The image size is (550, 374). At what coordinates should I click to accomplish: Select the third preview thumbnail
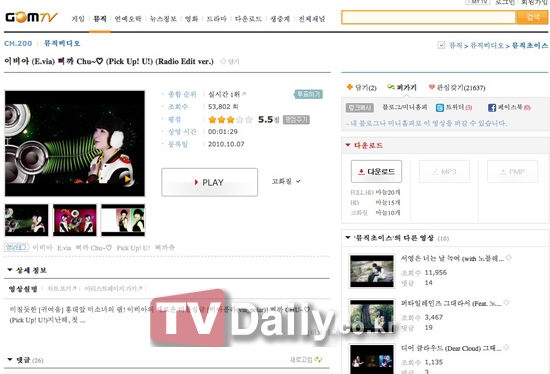(x=123, y=220)
